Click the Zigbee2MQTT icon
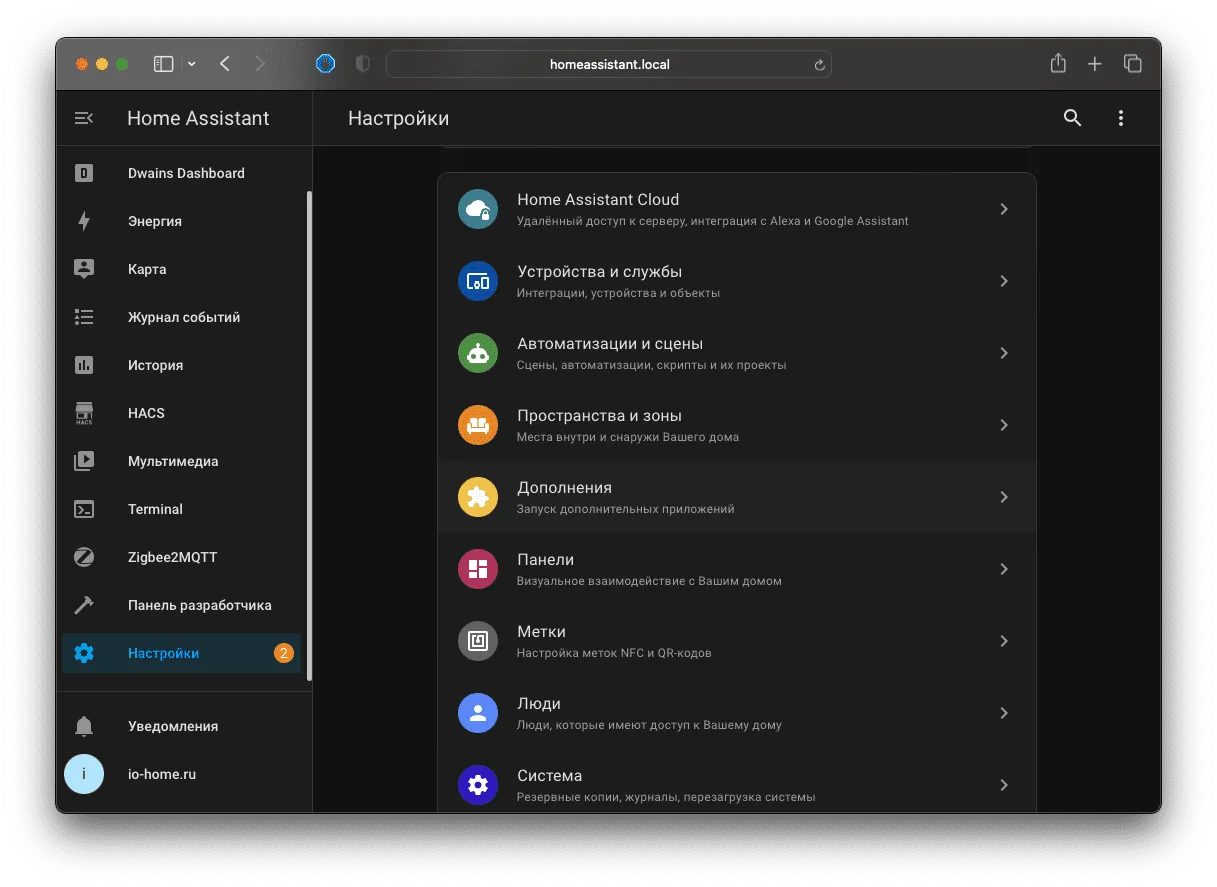 pos(84,557)
